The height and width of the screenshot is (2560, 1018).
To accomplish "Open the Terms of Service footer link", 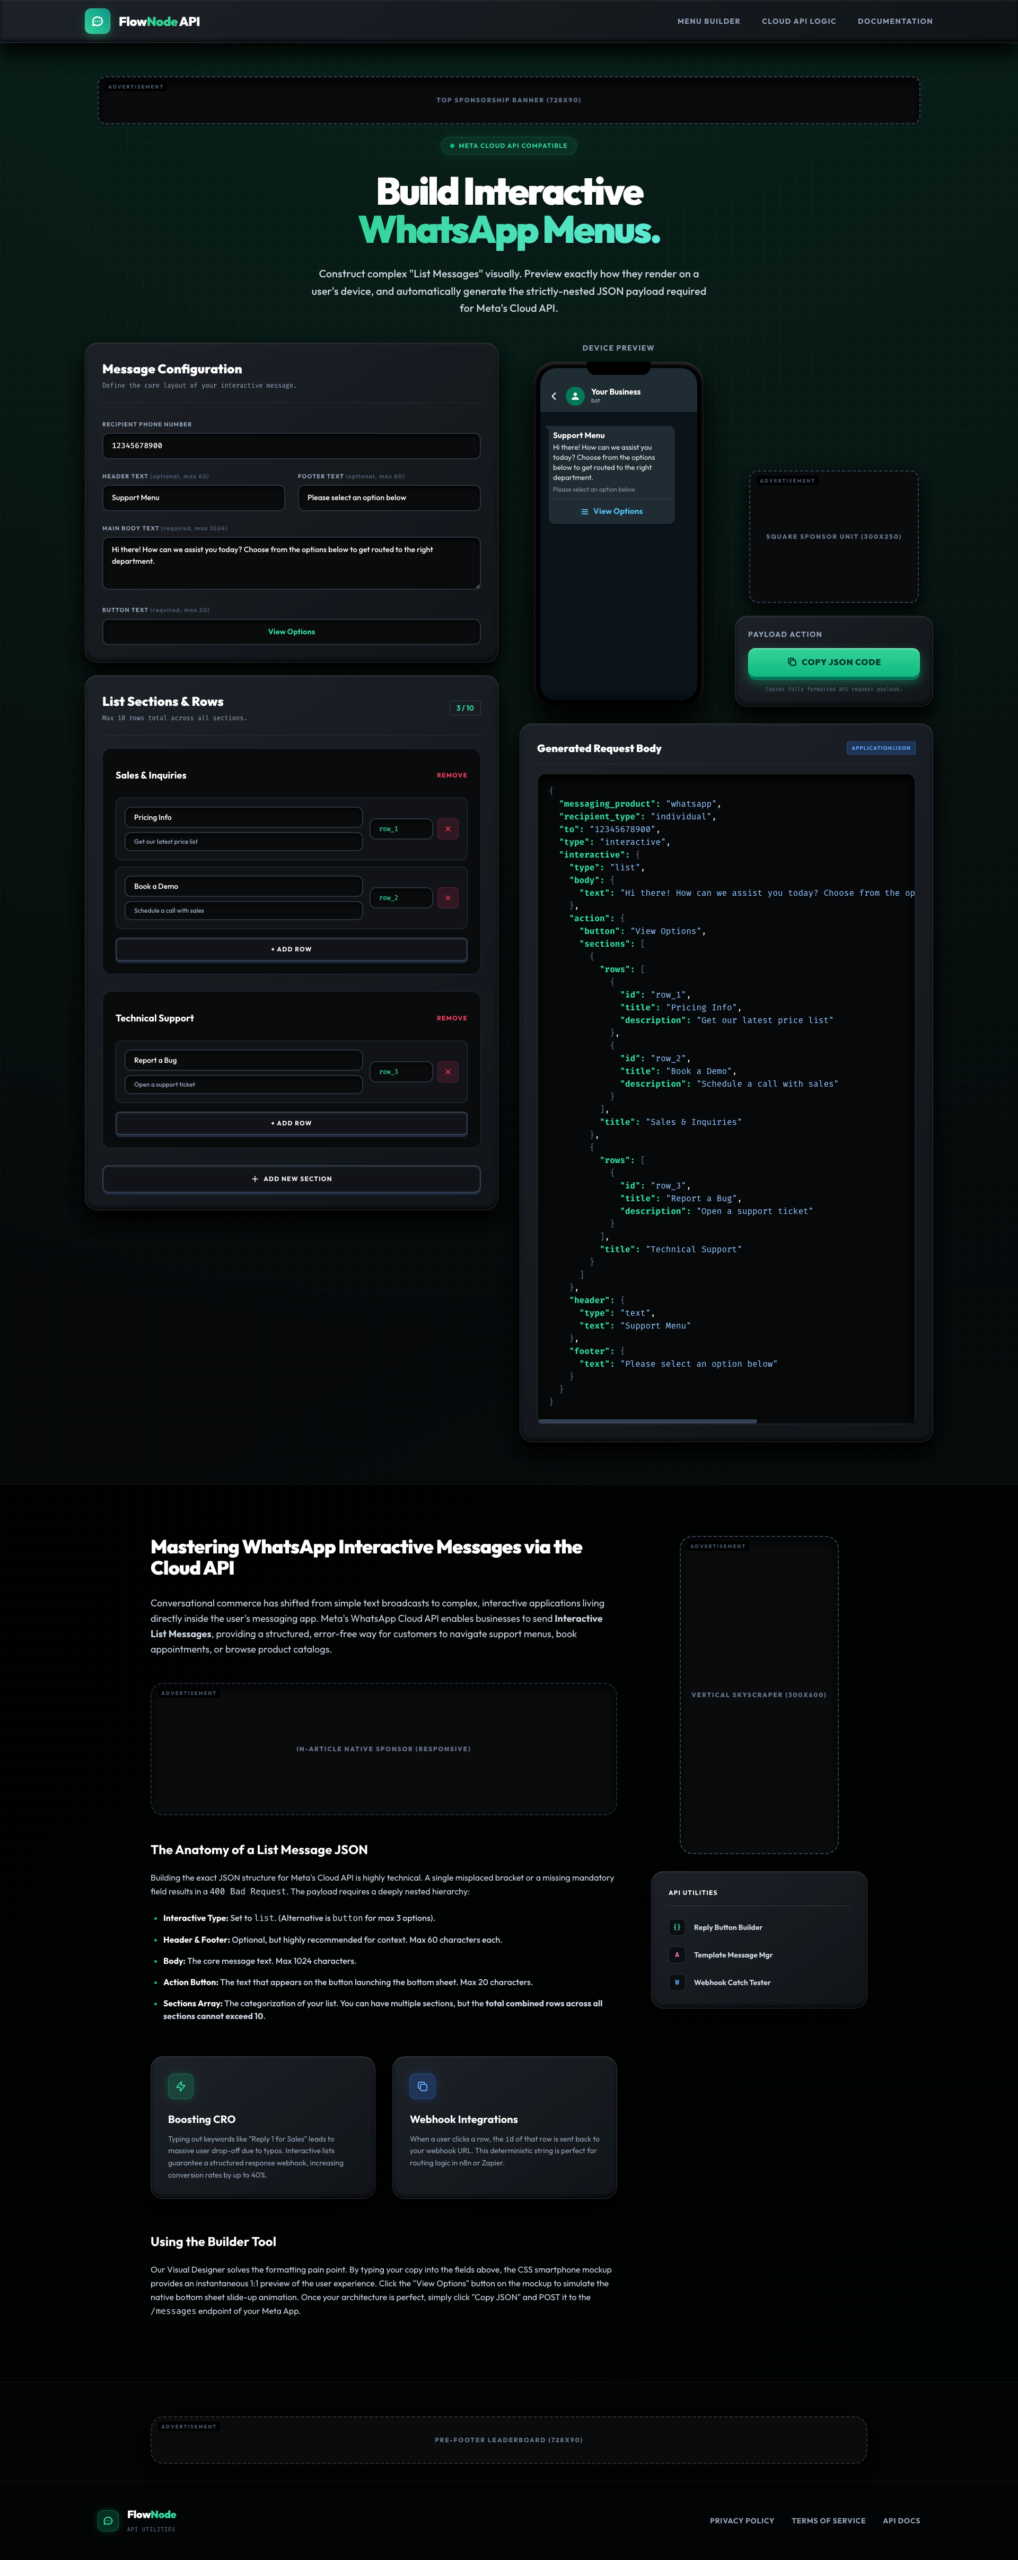I will [829, 2521].
